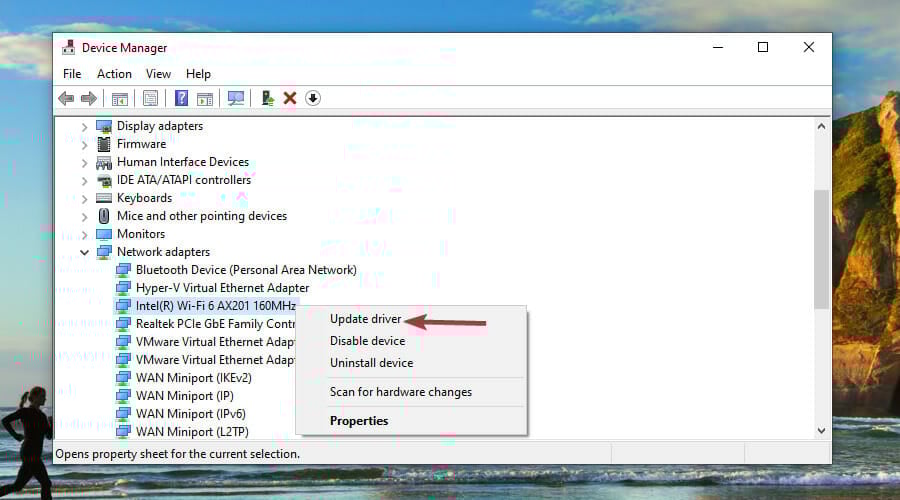Click the WAN Miniport (IKEv2) icon
Image resolution: width=900 pixels, height=500 pixels.
[x=123, y=378]
